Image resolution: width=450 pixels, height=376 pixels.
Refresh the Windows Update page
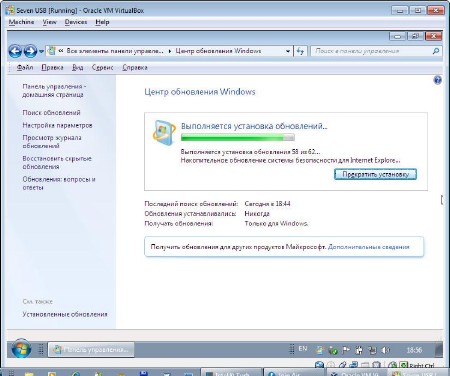(x=300, y=51)
